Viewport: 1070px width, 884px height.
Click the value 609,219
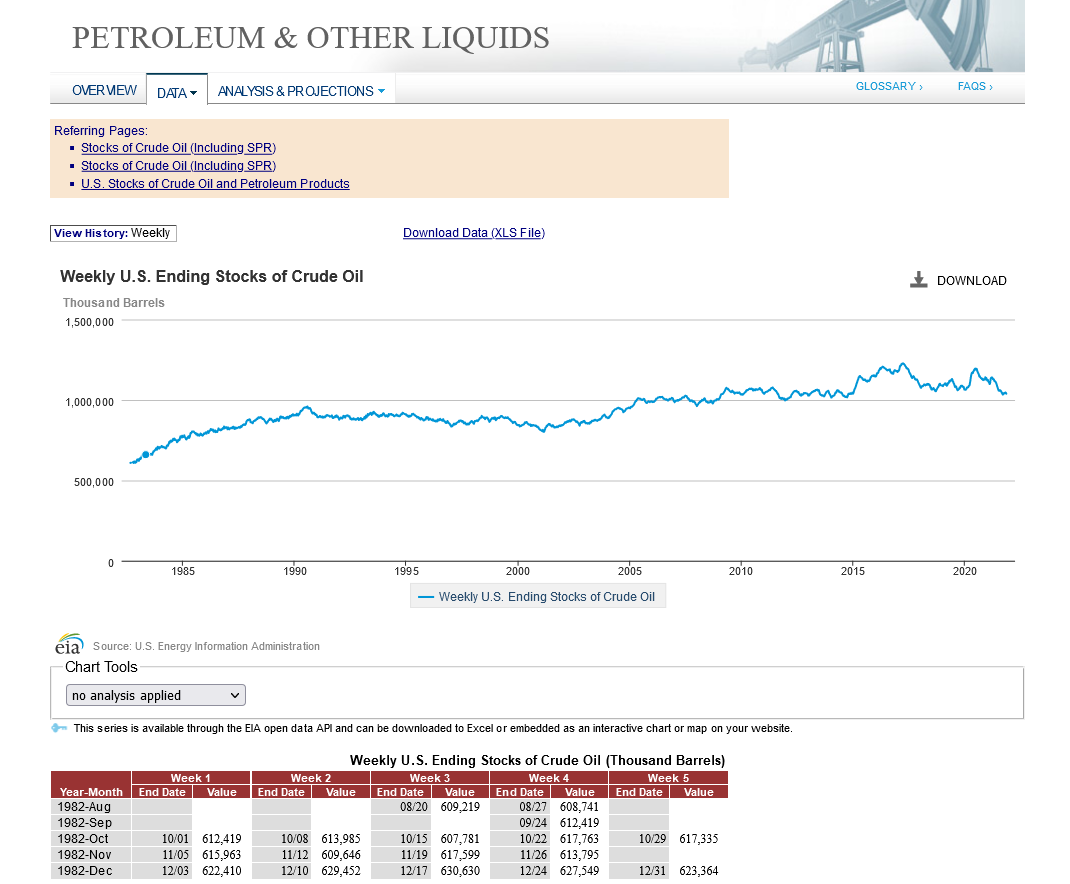460,807
